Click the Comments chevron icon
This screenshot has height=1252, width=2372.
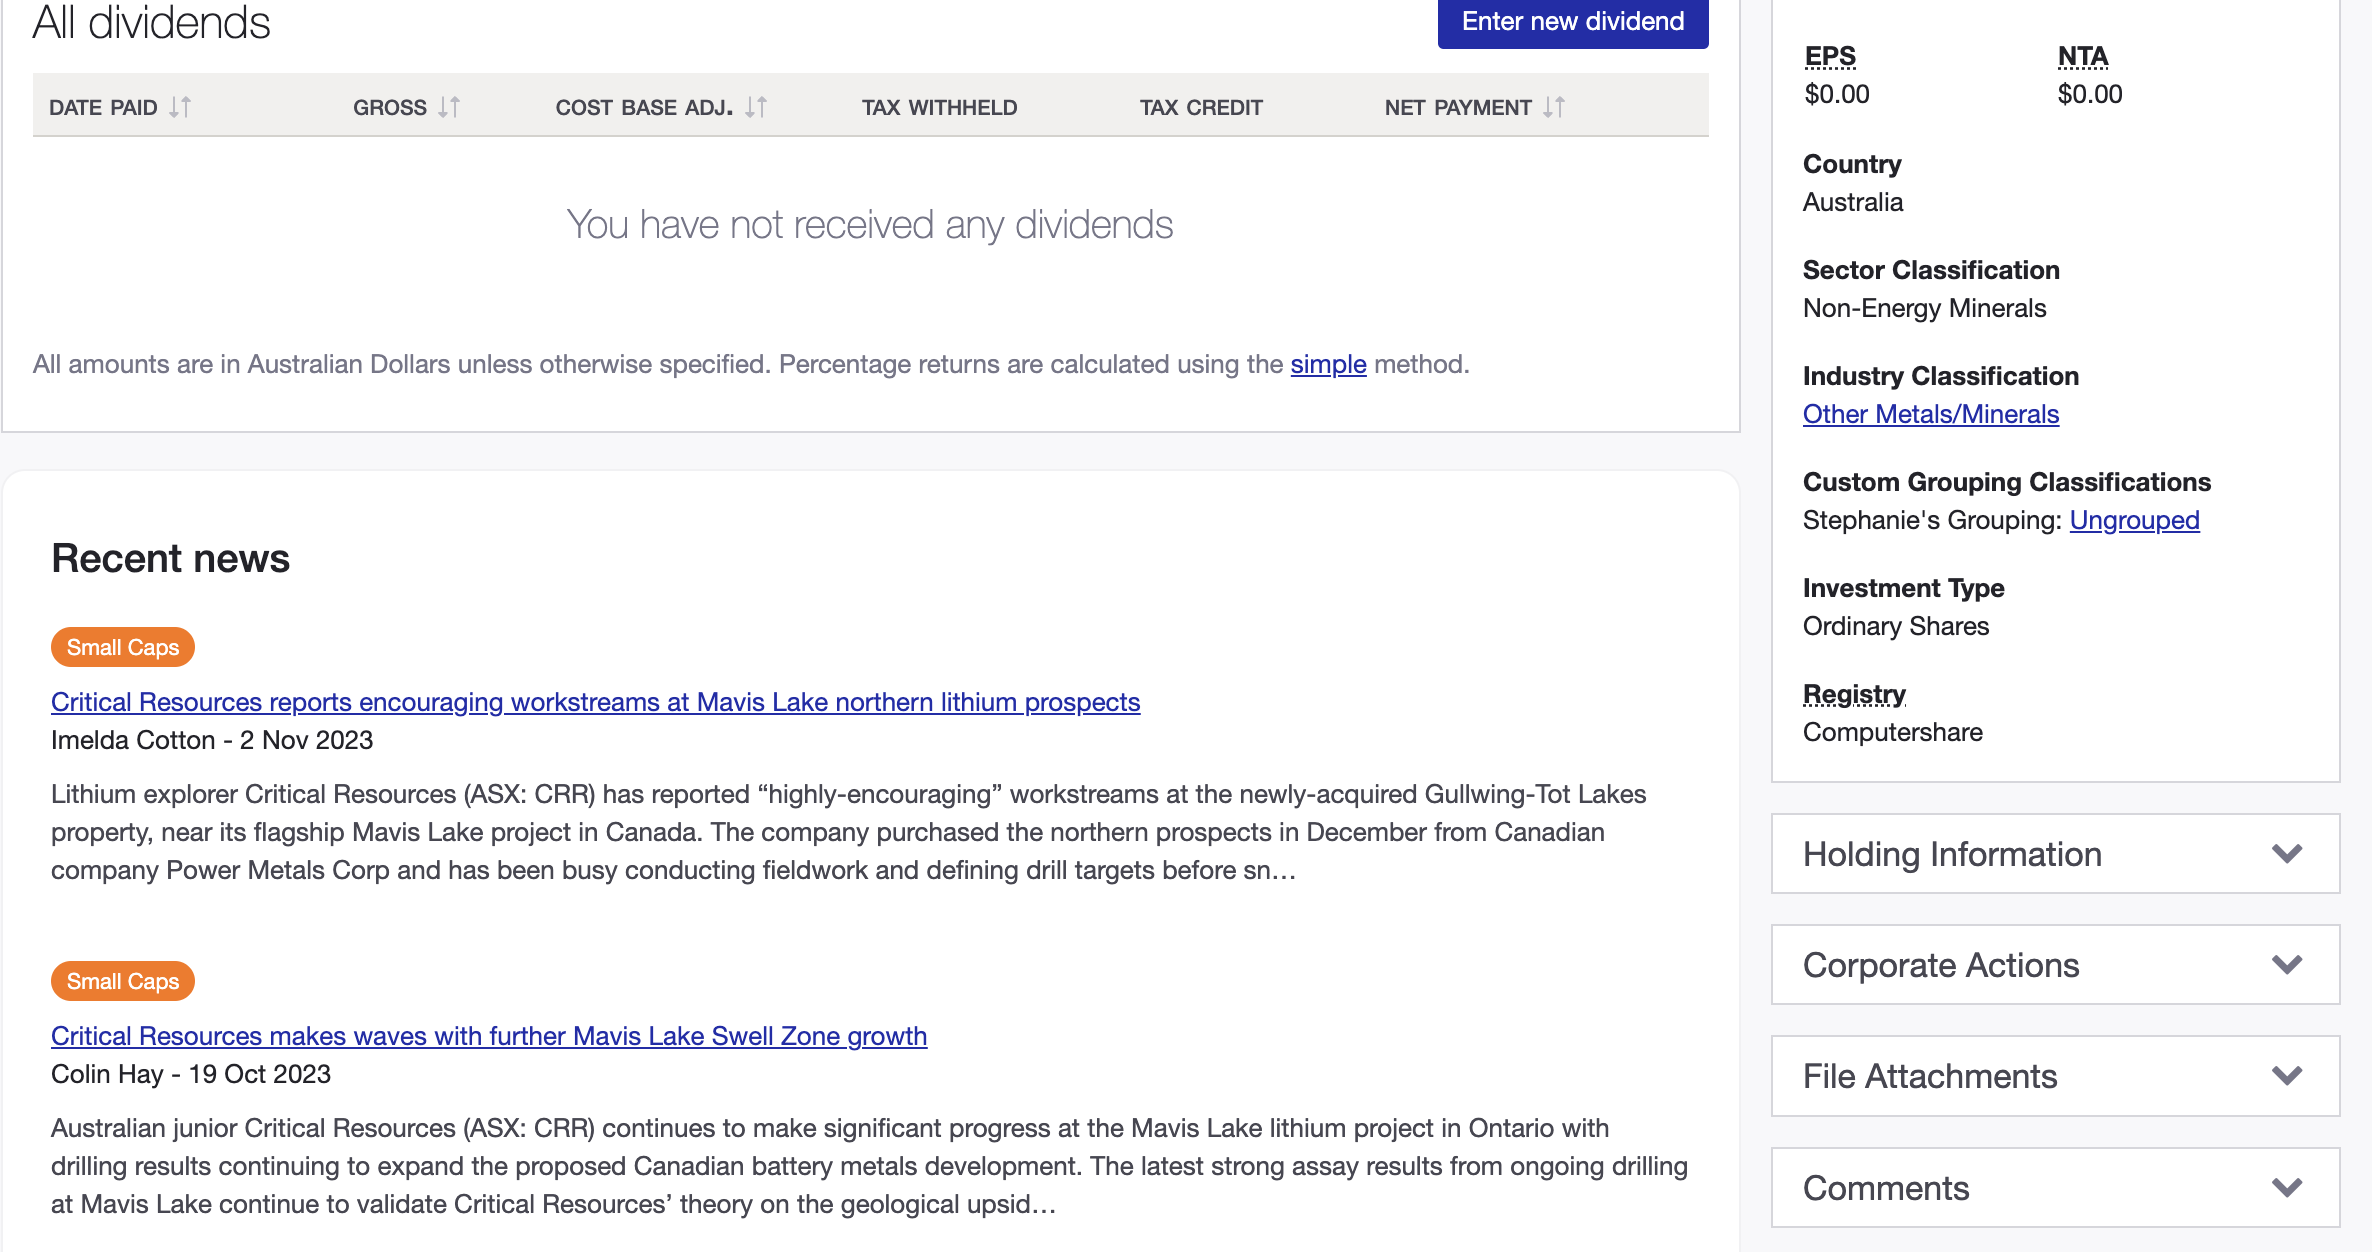2286,1188
